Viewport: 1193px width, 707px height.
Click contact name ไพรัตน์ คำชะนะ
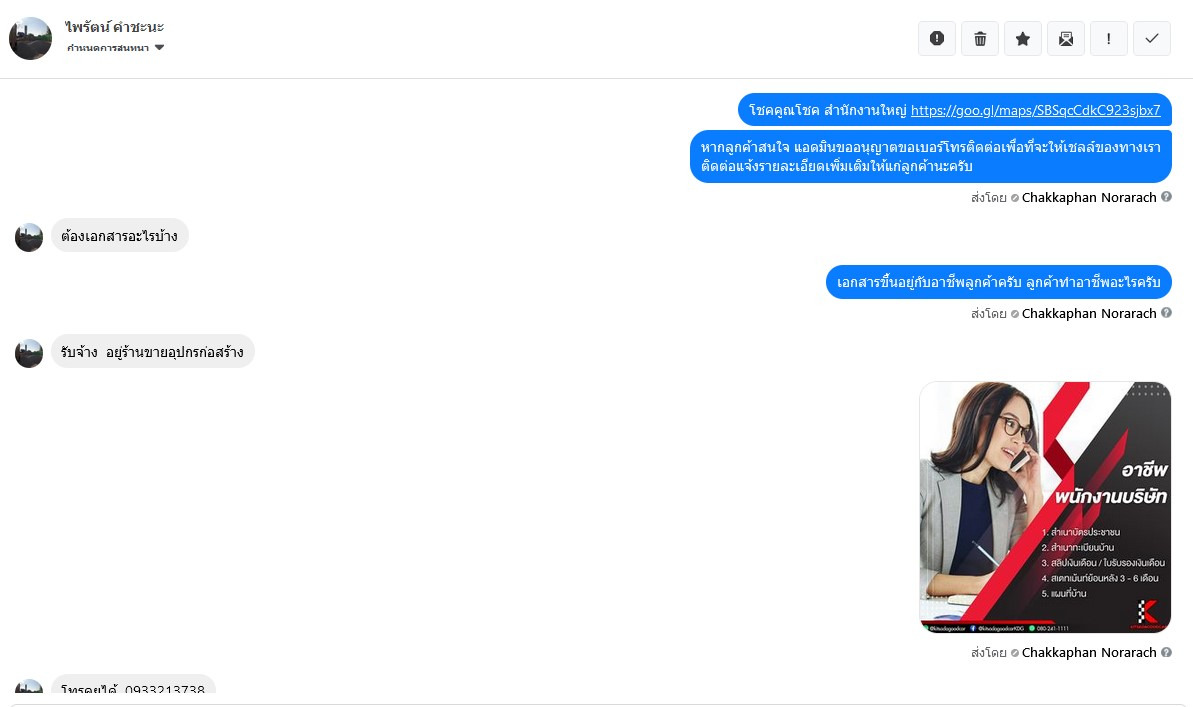pyautogui.click(x=114, y=27)
